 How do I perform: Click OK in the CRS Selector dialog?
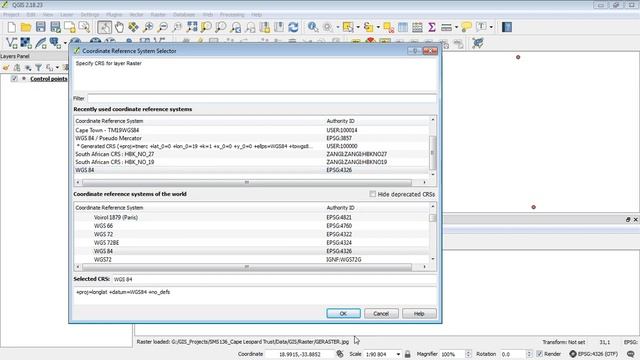tap(343, 313)
